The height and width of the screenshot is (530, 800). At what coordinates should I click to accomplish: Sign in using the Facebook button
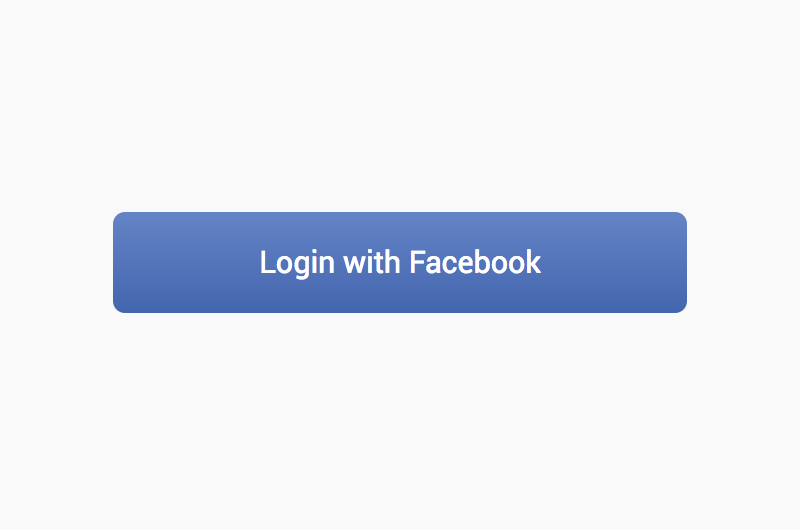[400, 262]
